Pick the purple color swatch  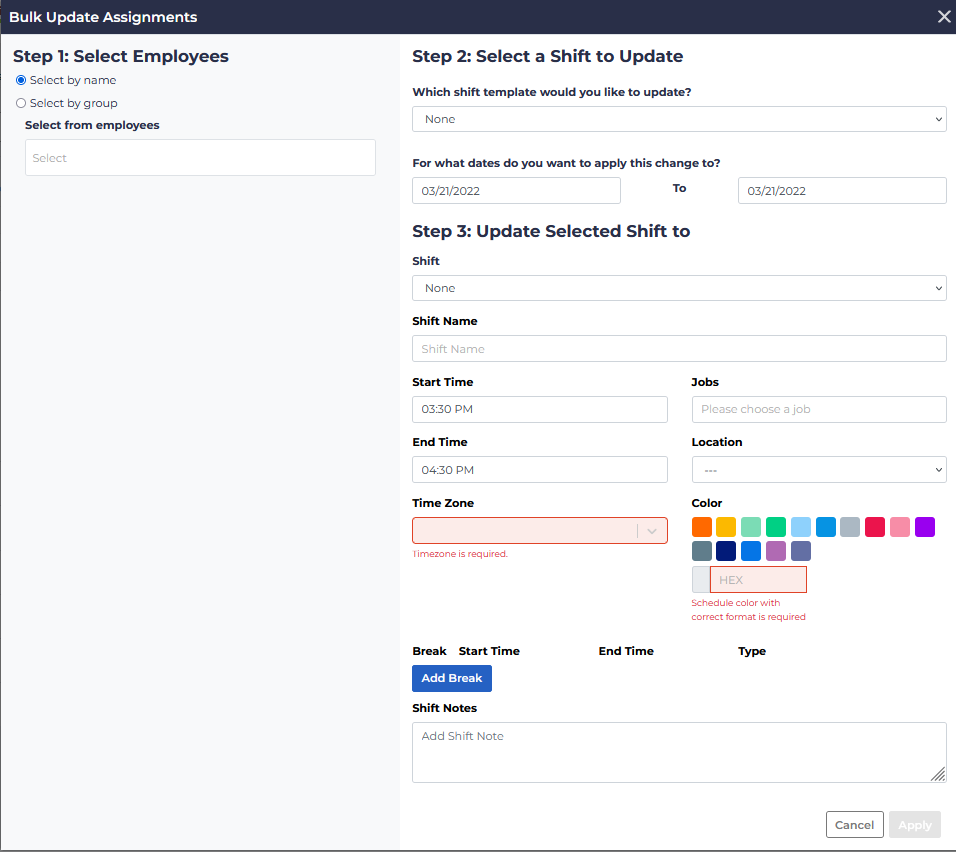pyautogui.click(x=925, y=526)
